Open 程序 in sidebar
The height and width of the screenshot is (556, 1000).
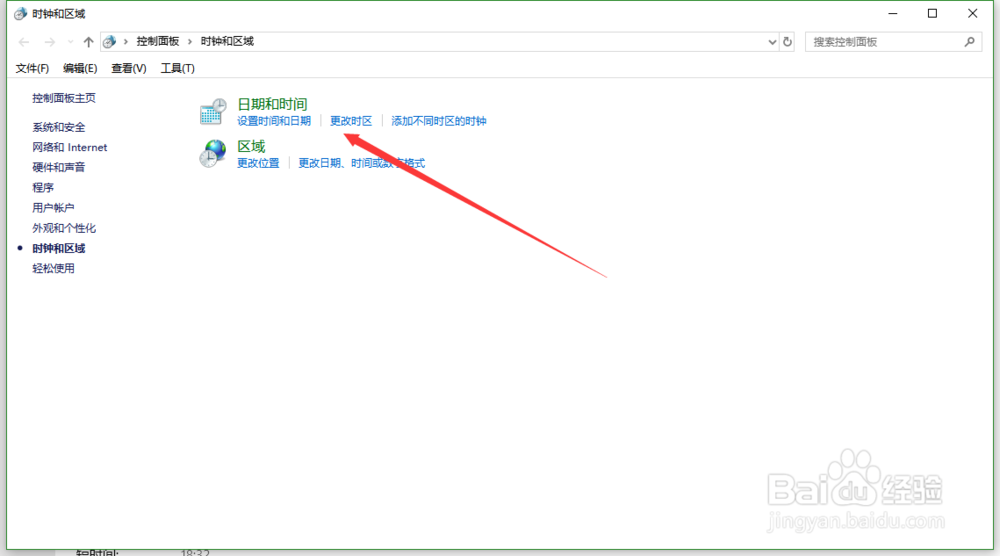point(43,187)
